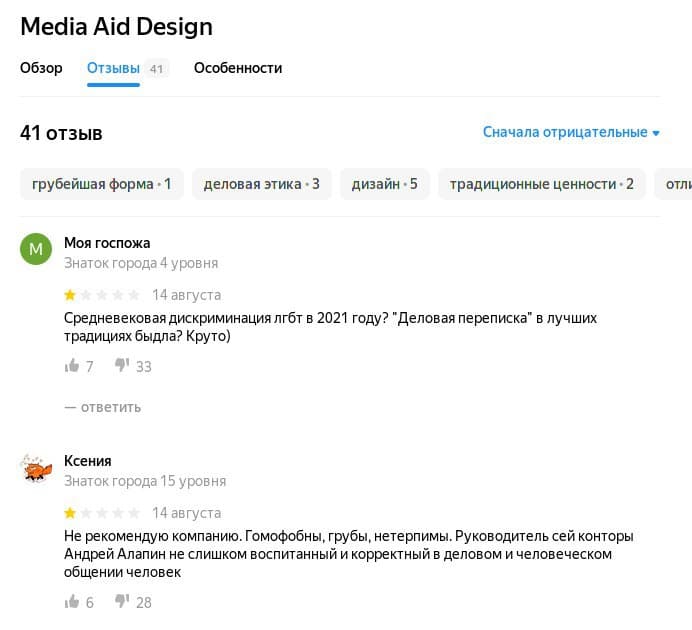The height and width of the screenshot is (630, 692).
Task: Click the Ксения one-star rating
Action: tap(102, 513)
